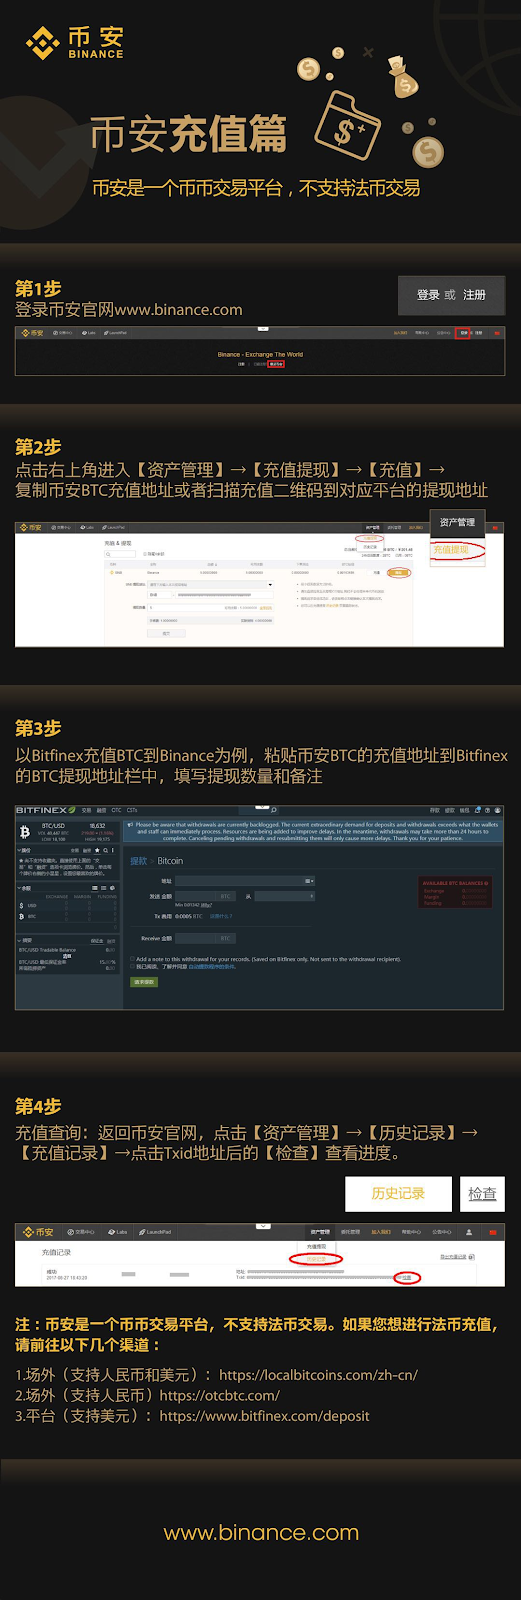Click the 币安 logo in step 4 screenshot
521x1600 pixels.
pos(38,1232)
